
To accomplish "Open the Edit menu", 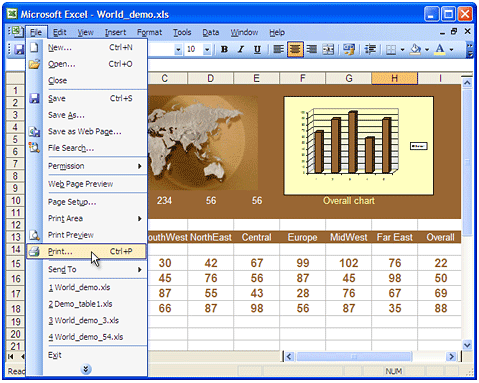I will click(60, 32).
